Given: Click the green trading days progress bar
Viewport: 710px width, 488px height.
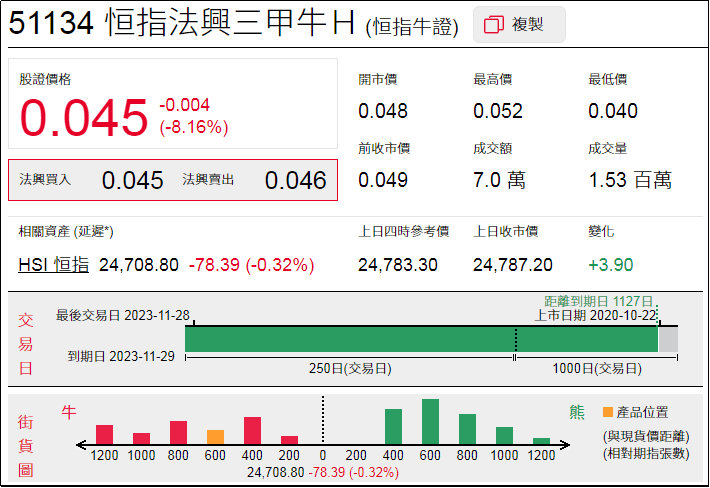Looking at the screenshot, I should click(421, 340).
